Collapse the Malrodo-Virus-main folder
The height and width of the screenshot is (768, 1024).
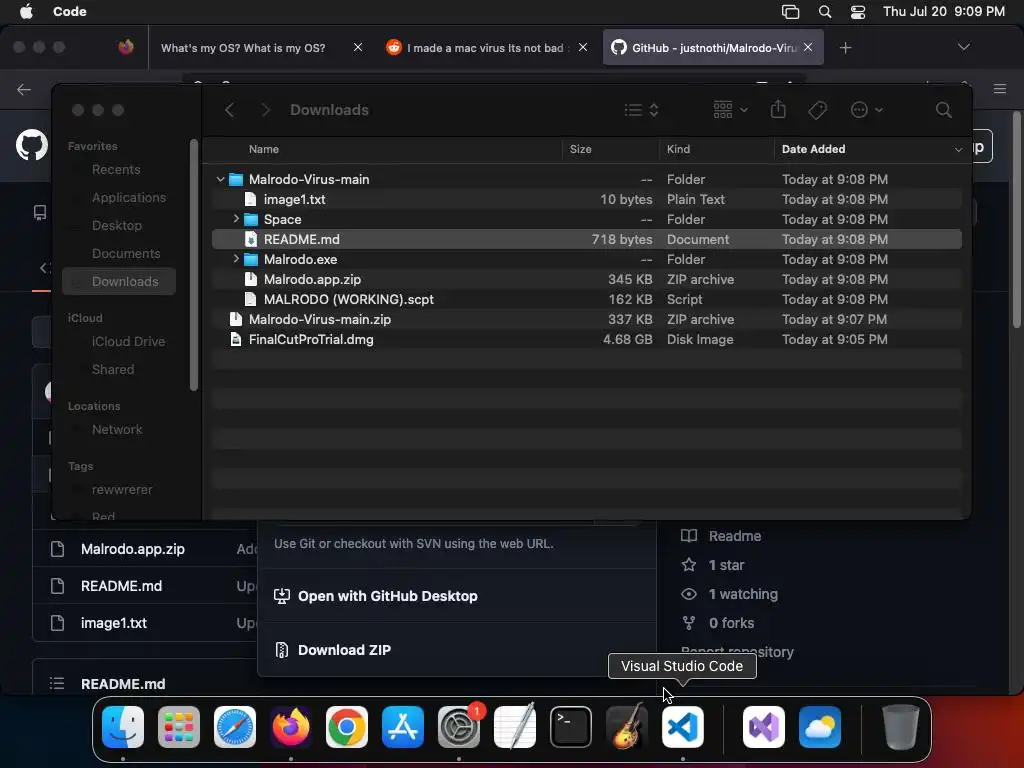click(220, 179)
